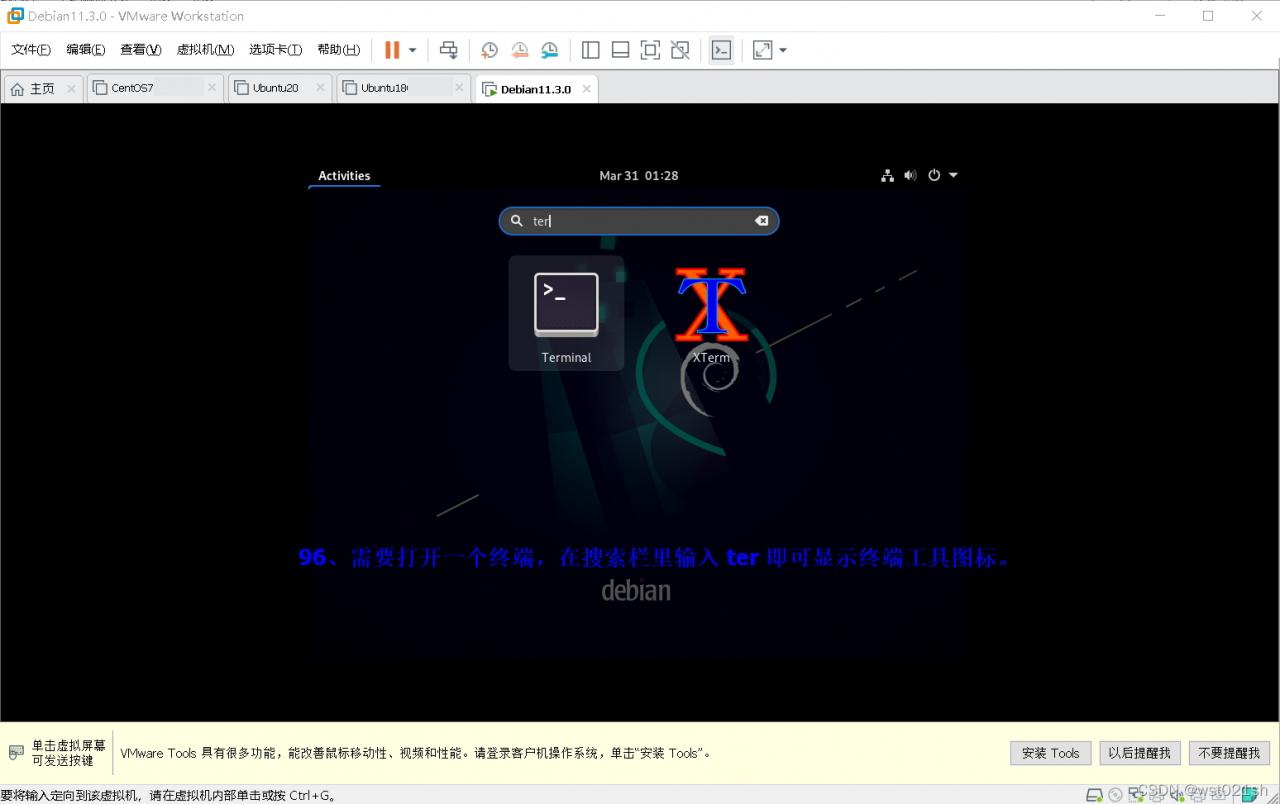
Task: Close the Ubuntu20 tab
Action: pyautogui.click(x=320, y=88)
